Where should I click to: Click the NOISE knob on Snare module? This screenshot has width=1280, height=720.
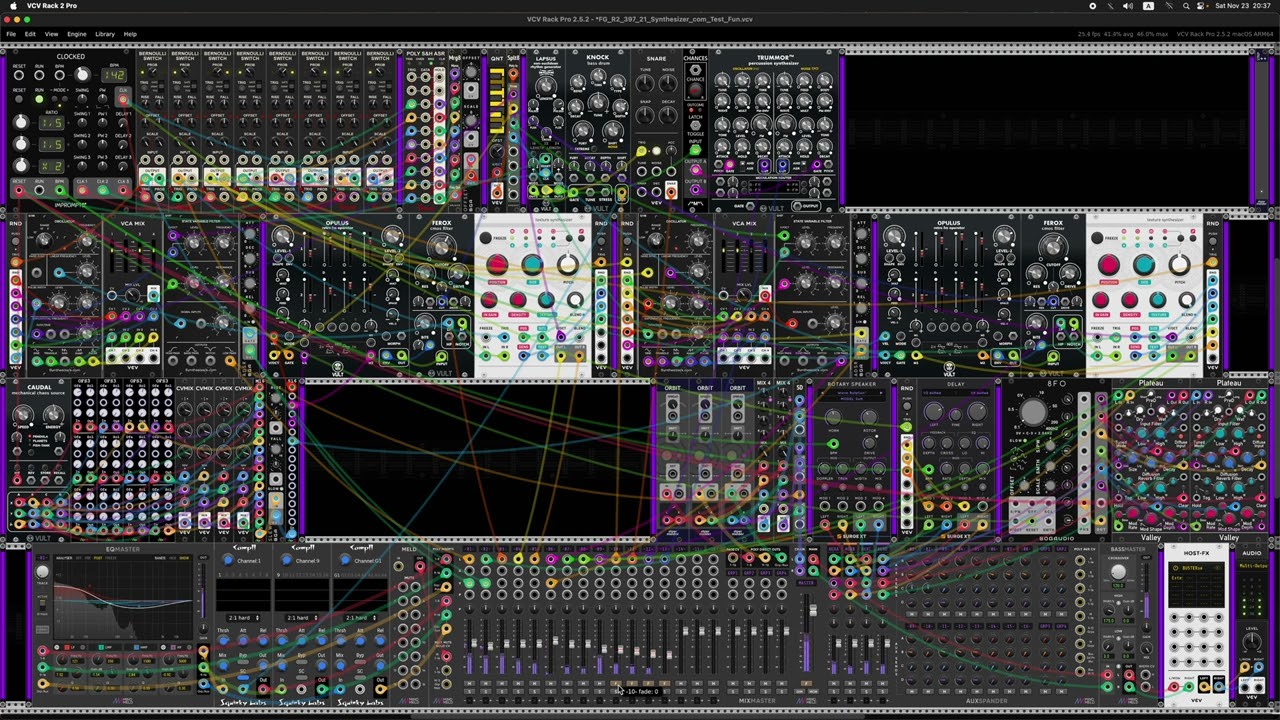click(x=668, y=82)
